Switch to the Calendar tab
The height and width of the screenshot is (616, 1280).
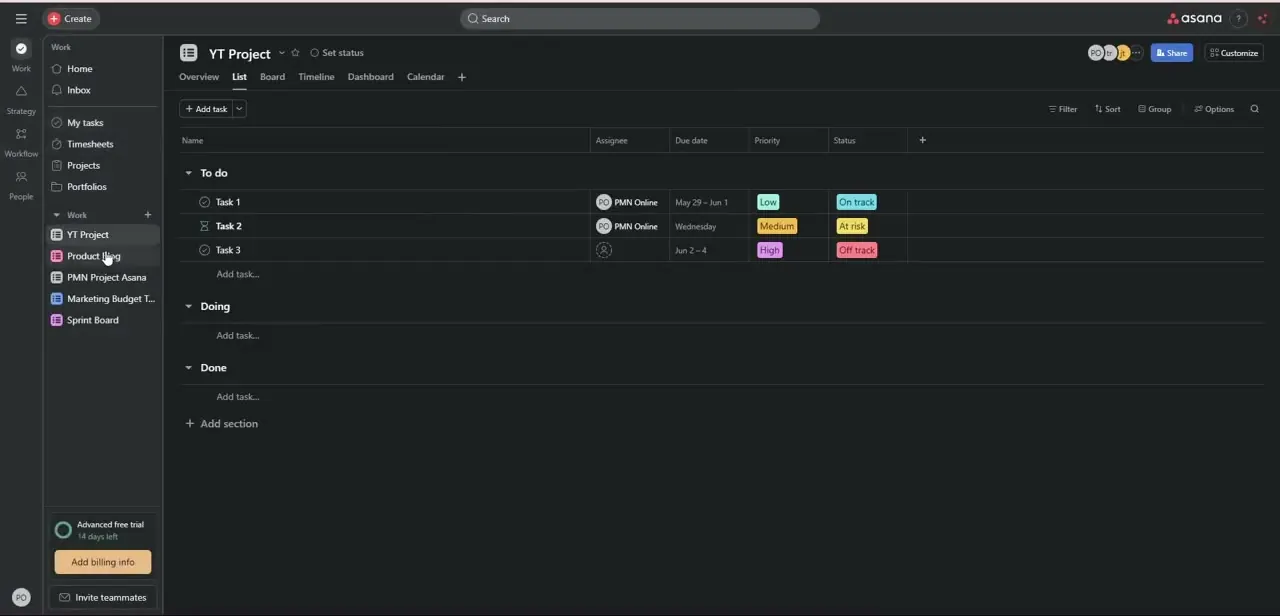[x=425, y=77]
